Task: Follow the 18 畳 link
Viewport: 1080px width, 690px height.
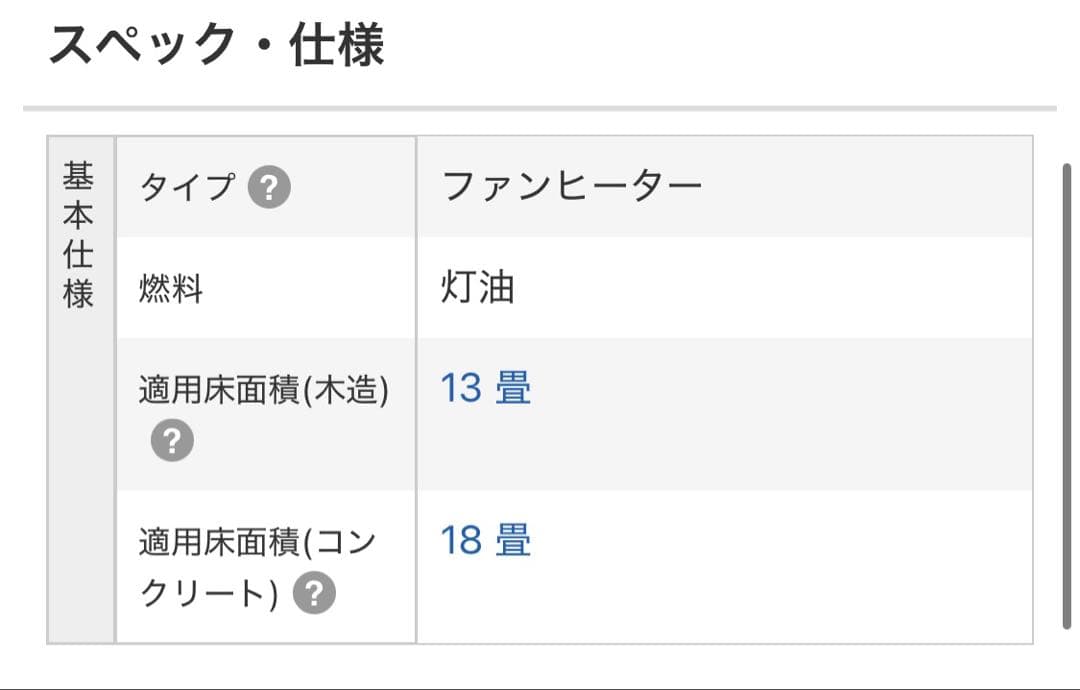Action: click(x=485, y=541)
